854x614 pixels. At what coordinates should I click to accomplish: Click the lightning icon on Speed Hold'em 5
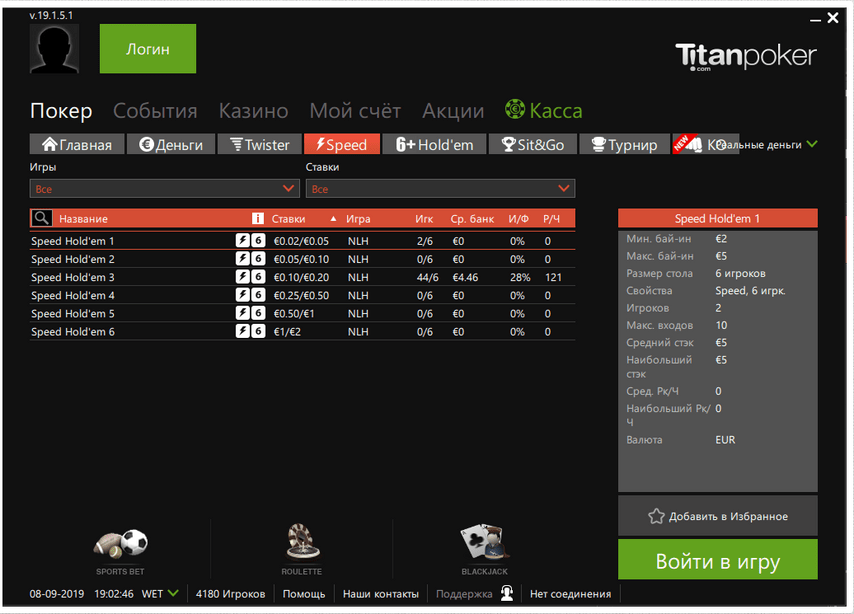tap(242, 313)
